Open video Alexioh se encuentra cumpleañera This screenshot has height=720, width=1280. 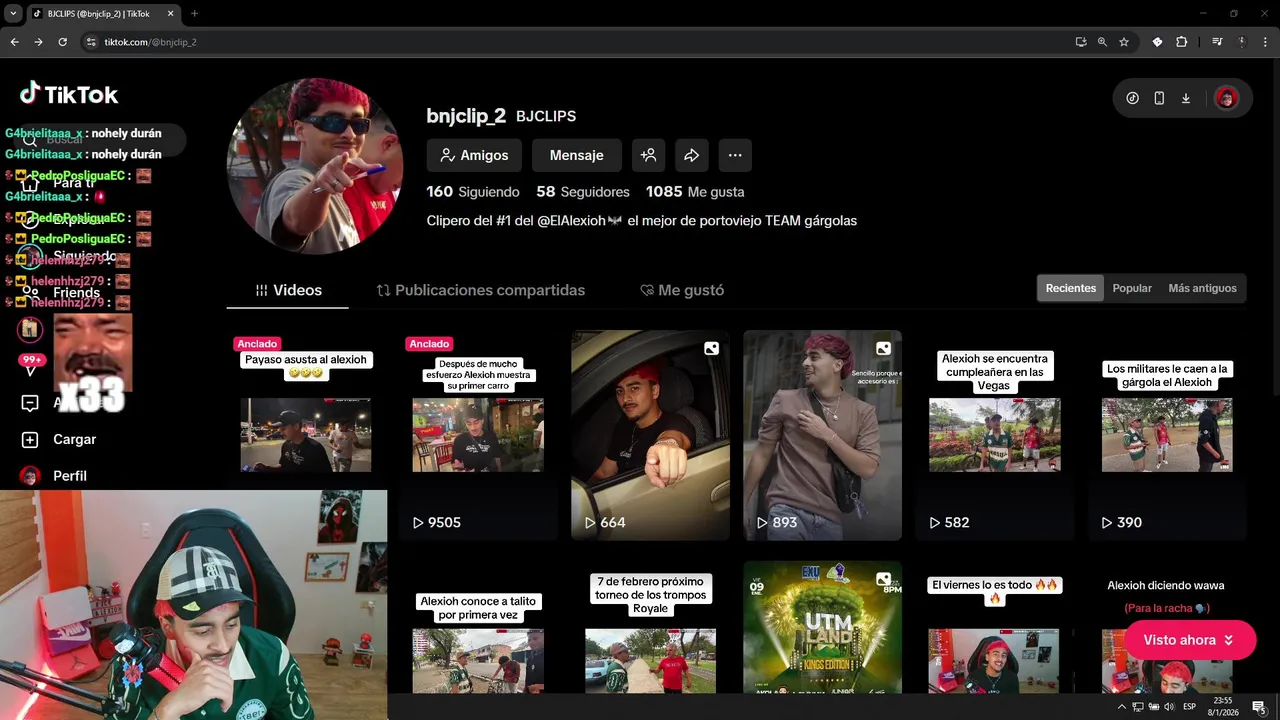click(x=994, y=435)
